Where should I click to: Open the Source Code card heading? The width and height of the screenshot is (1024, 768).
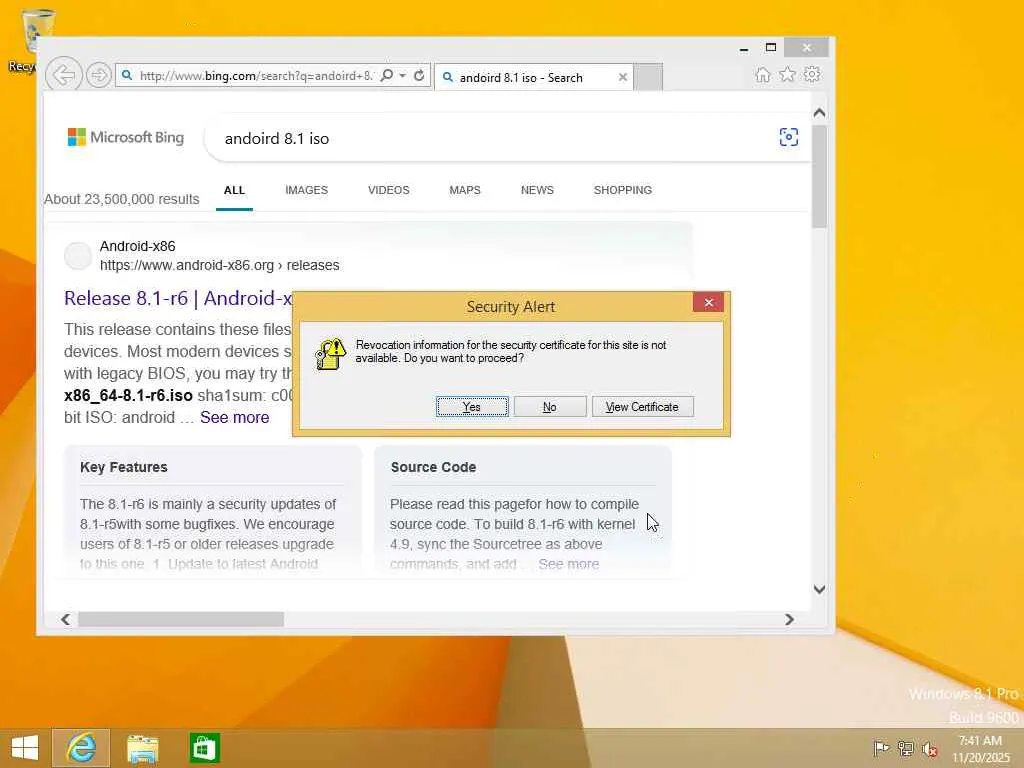coord(434,467)
